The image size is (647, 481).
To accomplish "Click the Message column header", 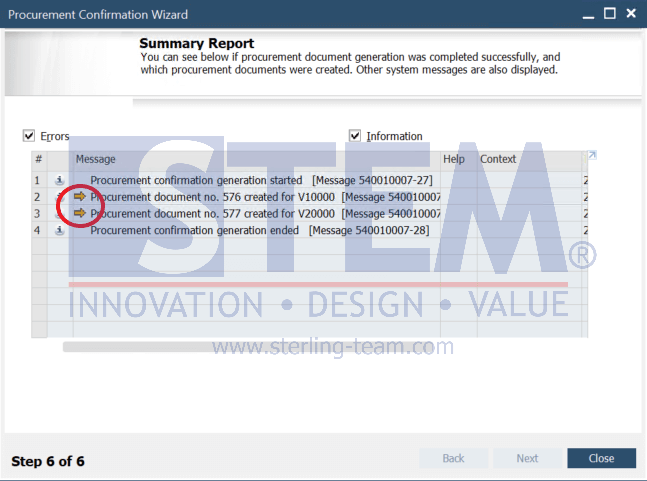I will [256, 159].
